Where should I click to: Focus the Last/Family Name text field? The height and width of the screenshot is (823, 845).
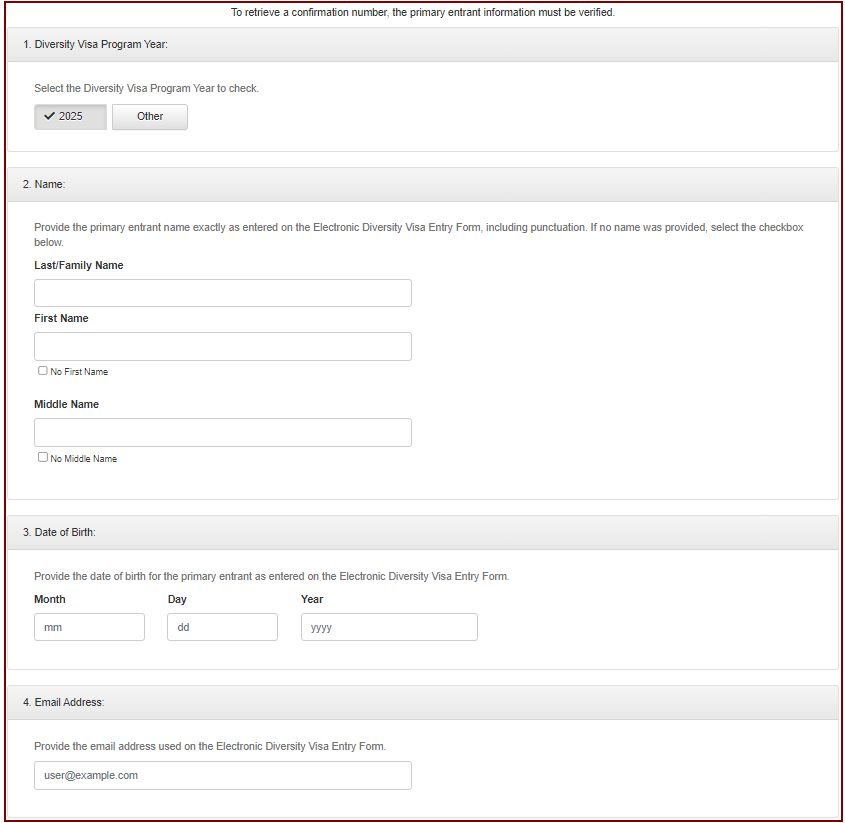point(223,293)
